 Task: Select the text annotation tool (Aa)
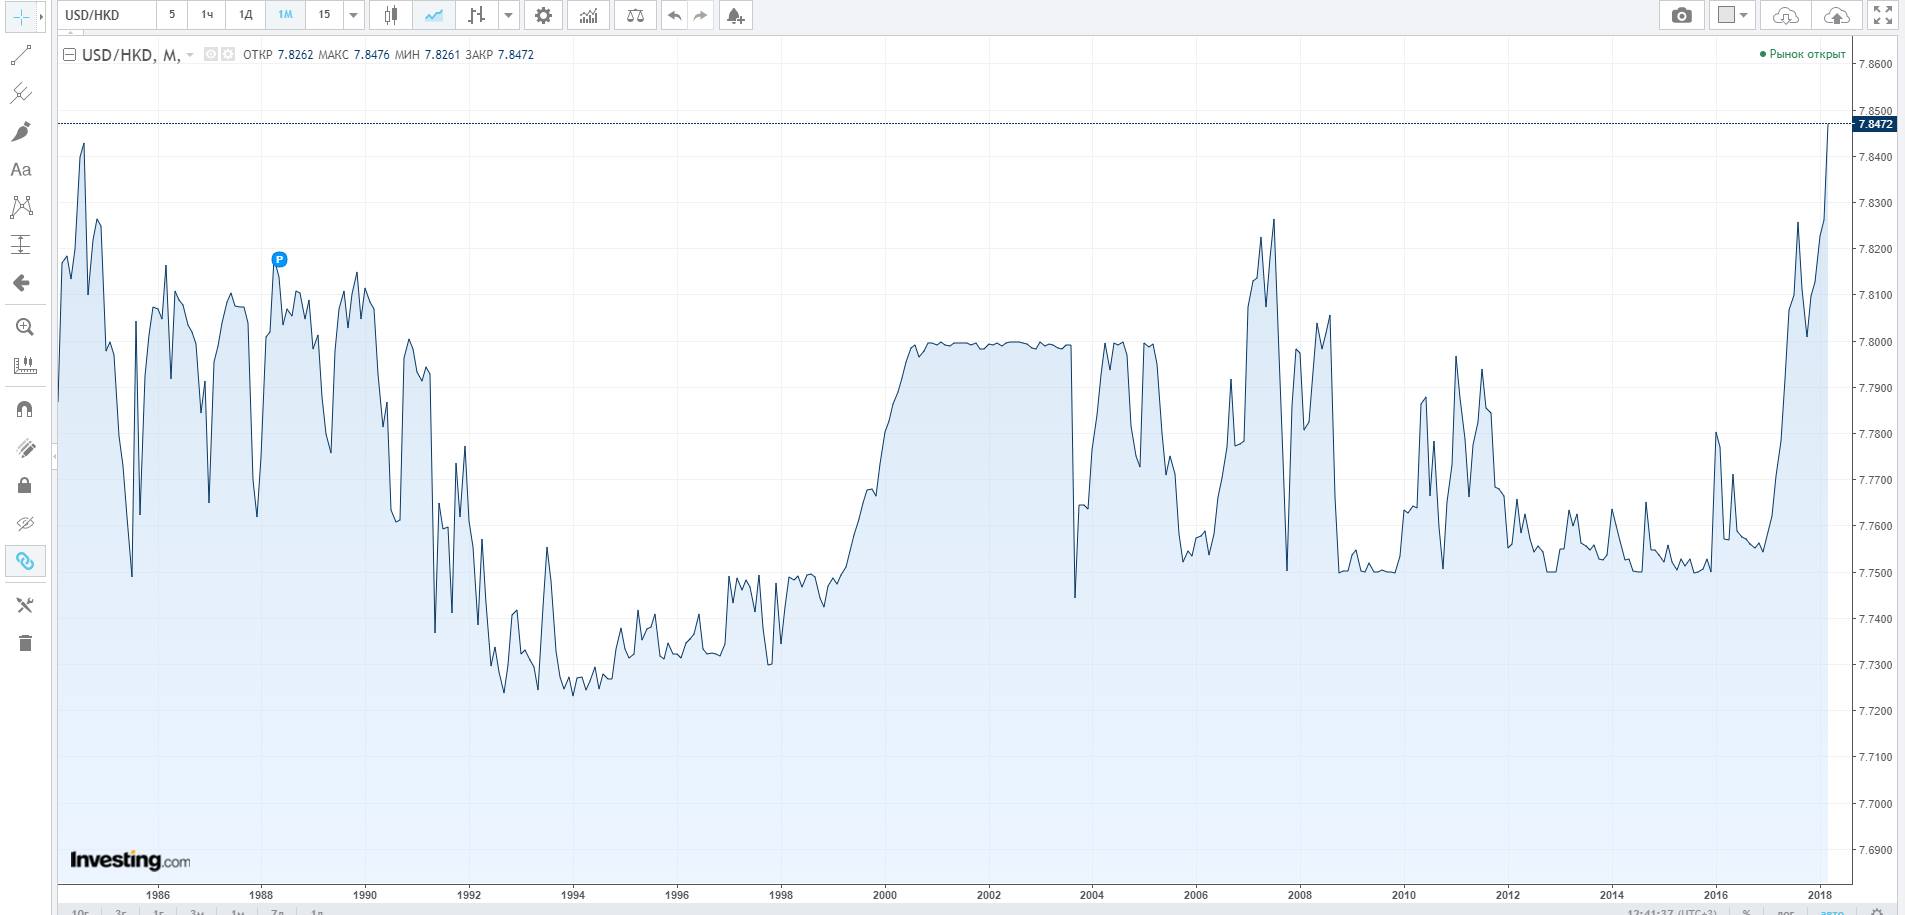pyautogui.click(x=21, y=170)
